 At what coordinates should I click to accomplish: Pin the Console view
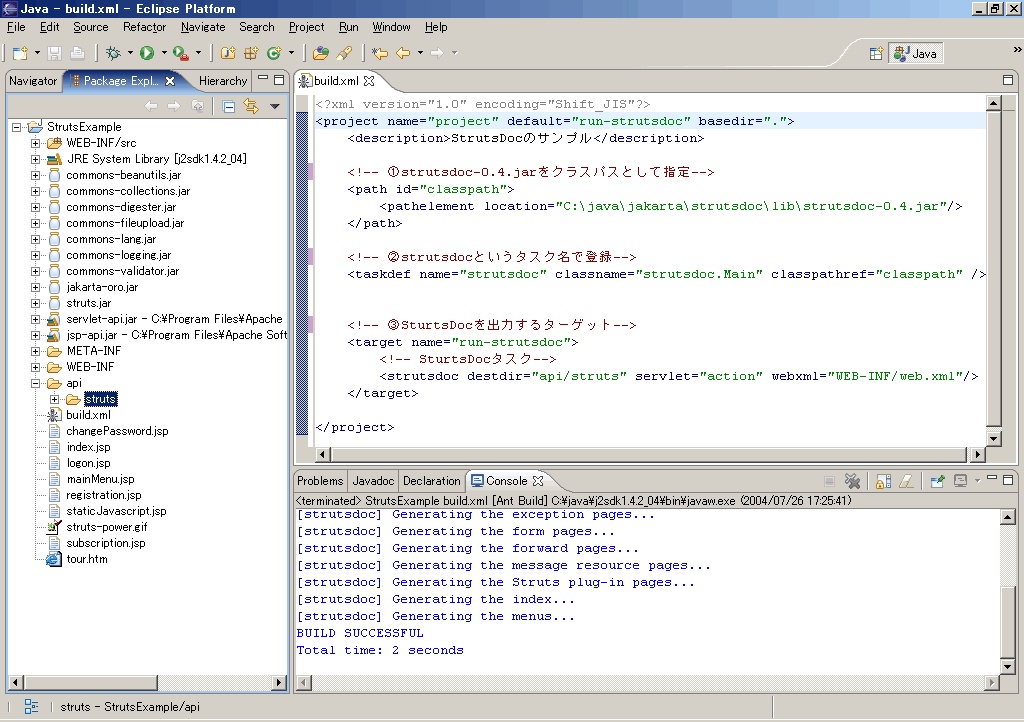point(938,481)
